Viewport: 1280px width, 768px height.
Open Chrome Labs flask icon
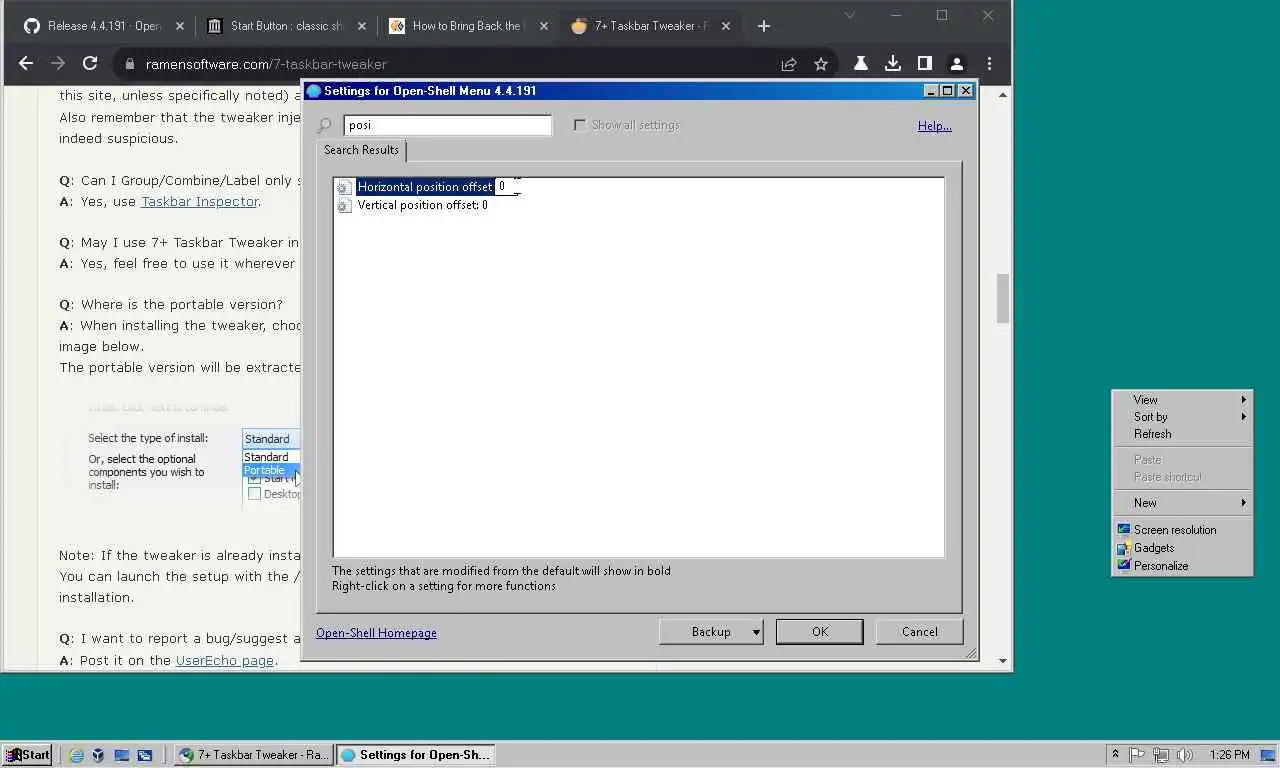point(860,63)
